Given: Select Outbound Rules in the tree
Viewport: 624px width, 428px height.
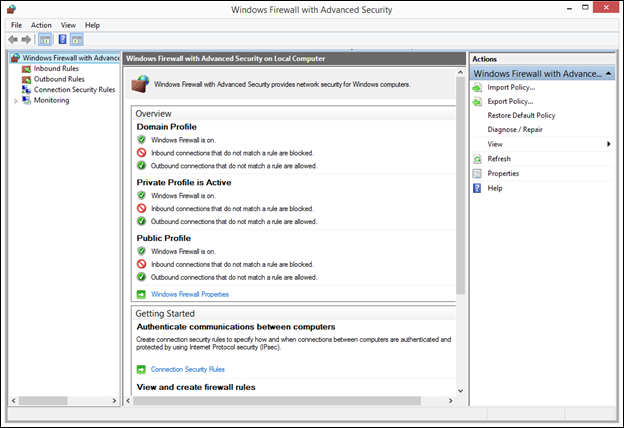Looking at the screenshot, I should coord(59,79).
